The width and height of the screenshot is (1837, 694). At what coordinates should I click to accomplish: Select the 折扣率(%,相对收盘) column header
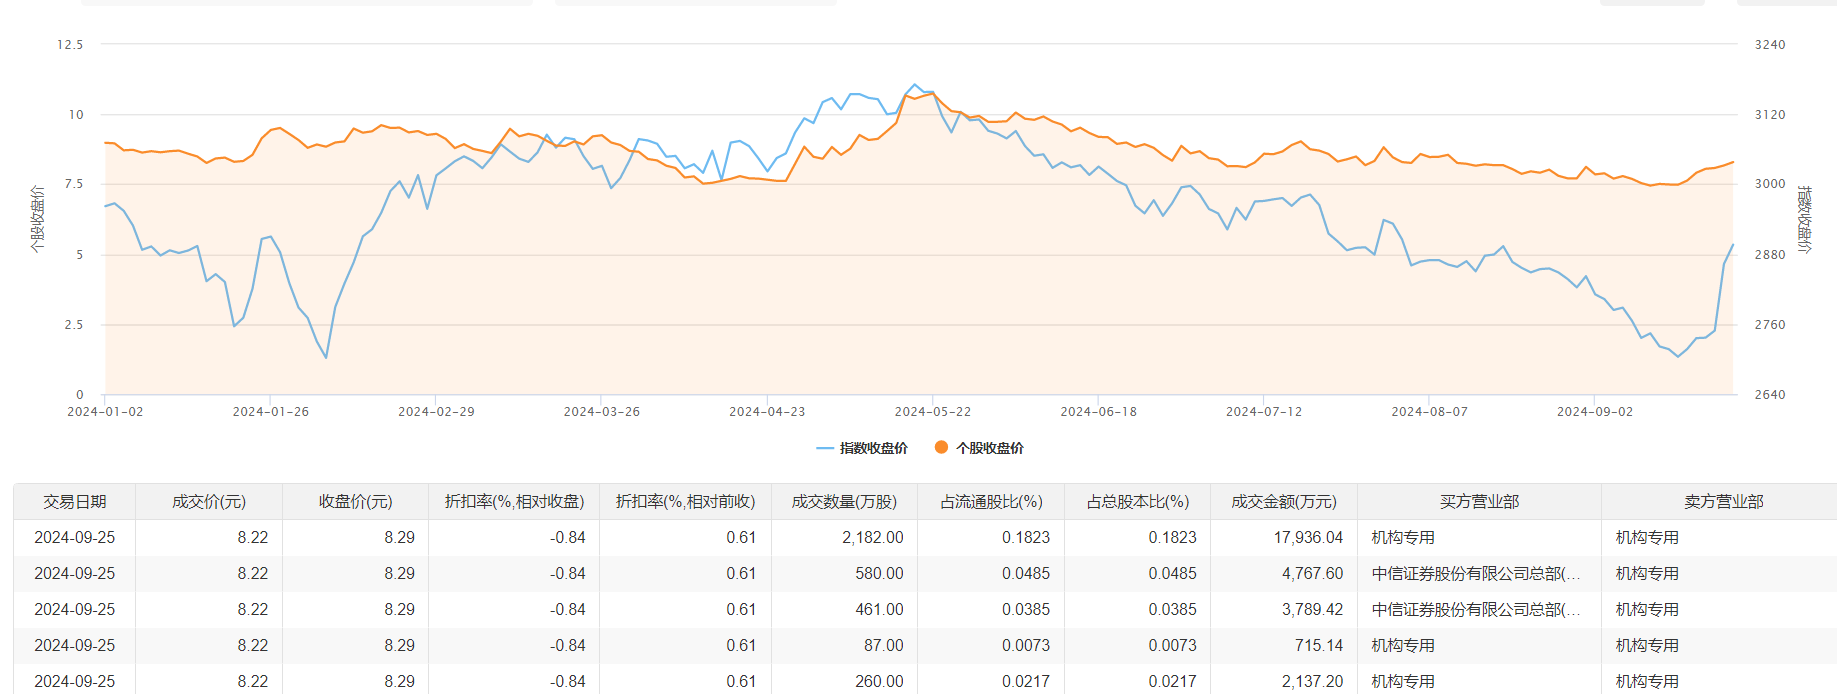tap(514, 502)
